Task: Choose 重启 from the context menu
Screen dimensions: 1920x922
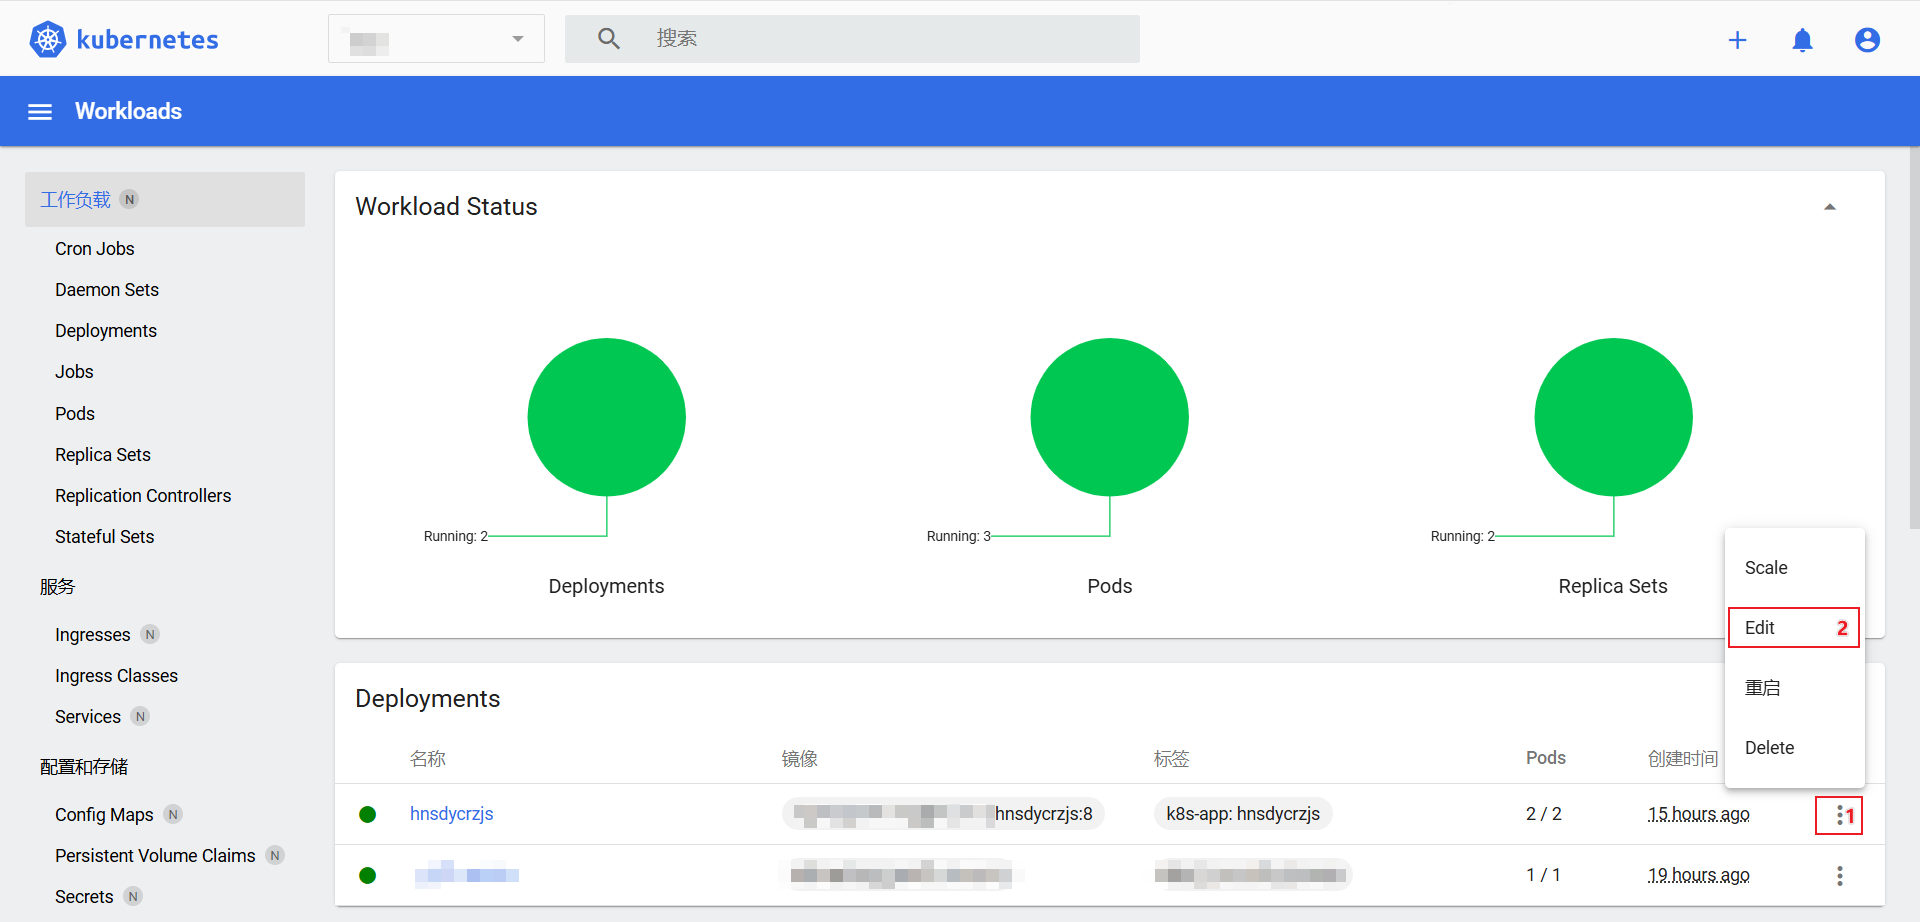Action: pos(1794,688)
